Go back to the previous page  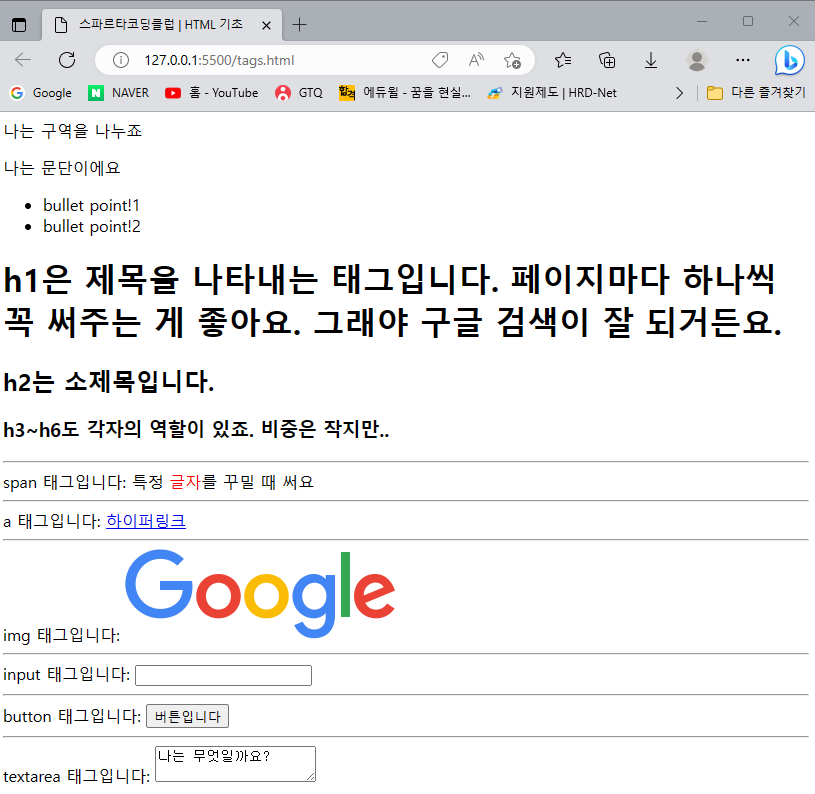click(x=23, y=60)
